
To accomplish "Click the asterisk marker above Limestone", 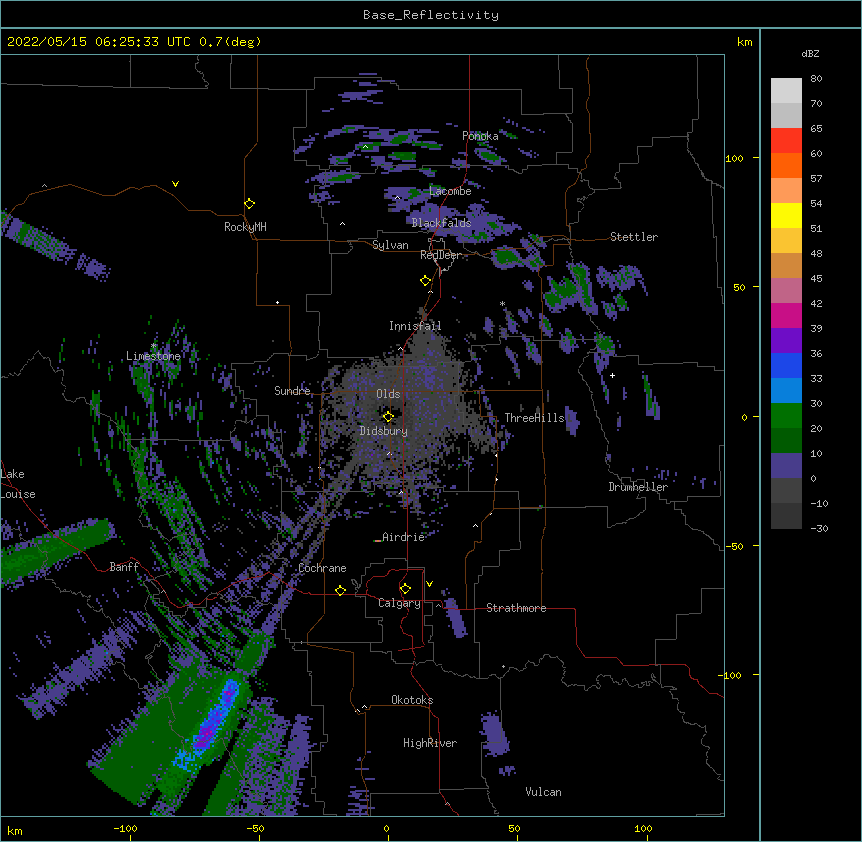I will [x=154, y=346].
